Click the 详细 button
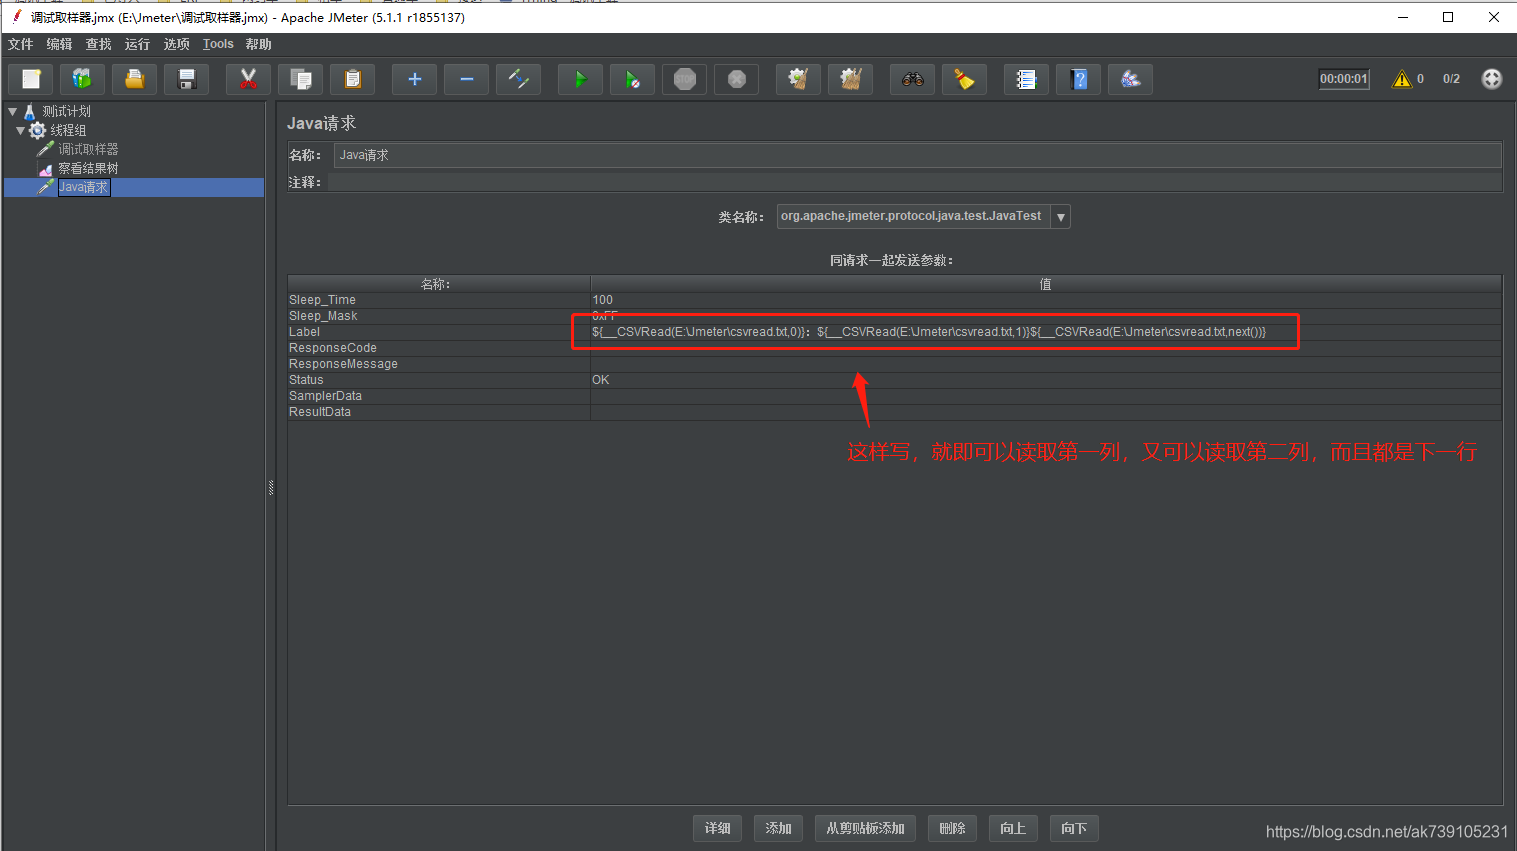Viewport: 1517px width, 851px height. [x=717, y=828]
